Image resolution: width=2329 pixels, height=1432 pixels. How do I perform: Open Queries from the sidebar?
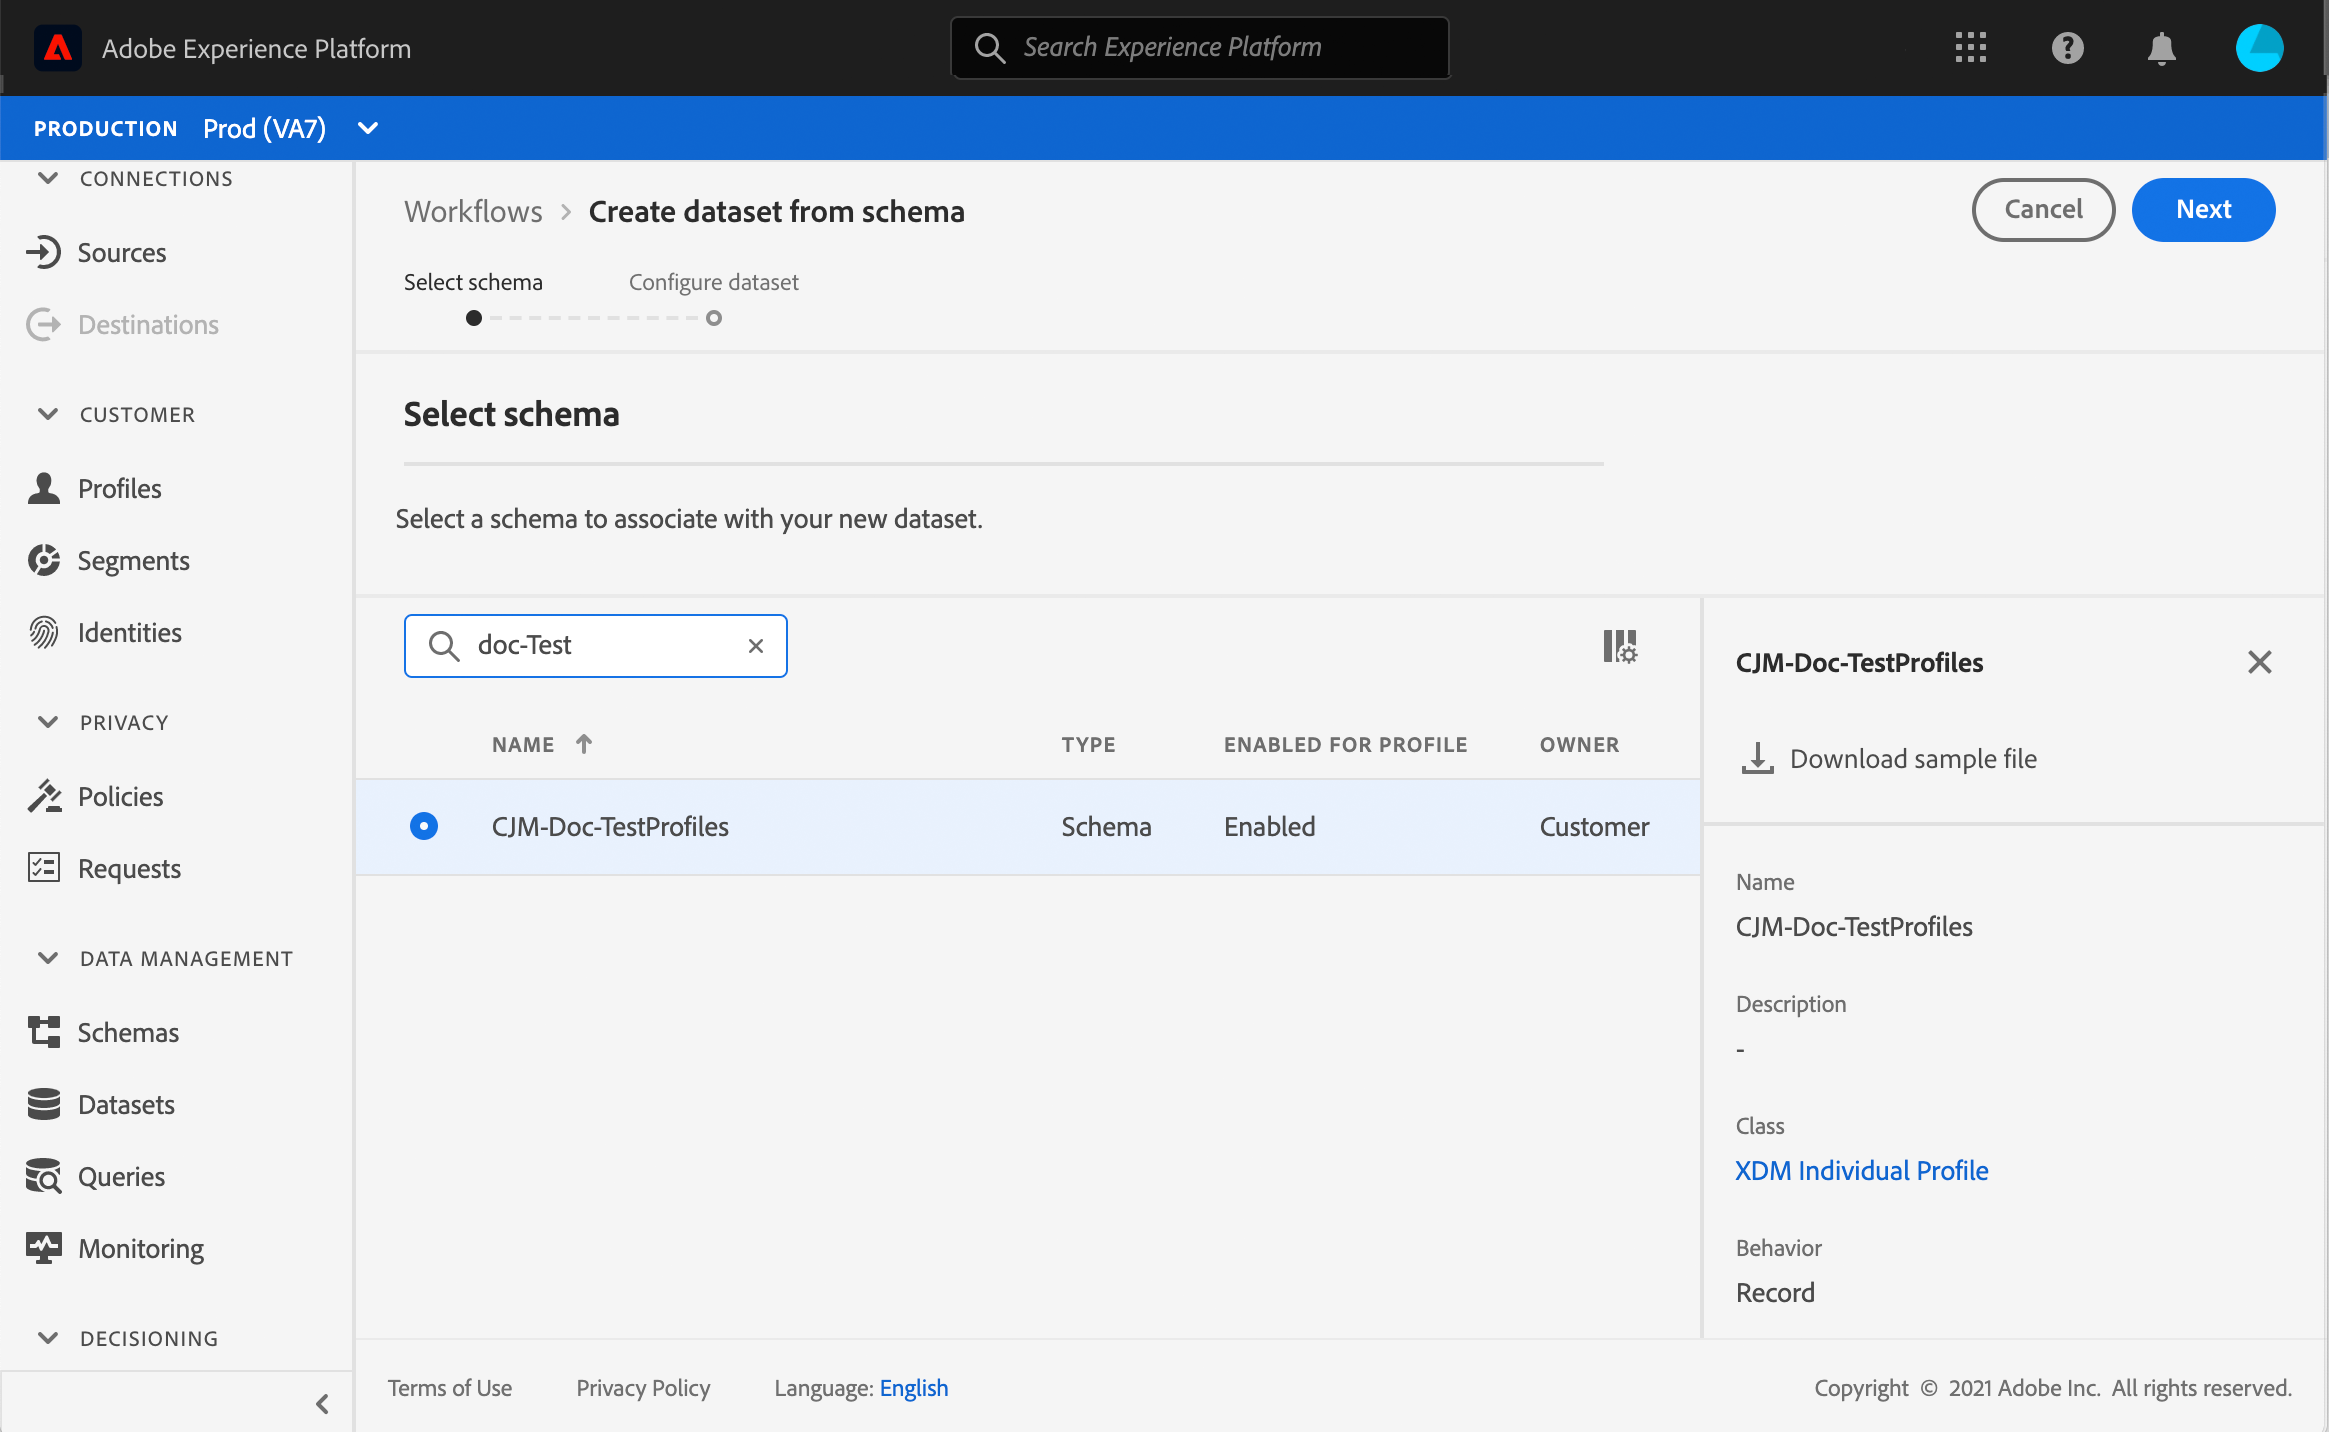pyautogui.click(x=121, y=1176)
